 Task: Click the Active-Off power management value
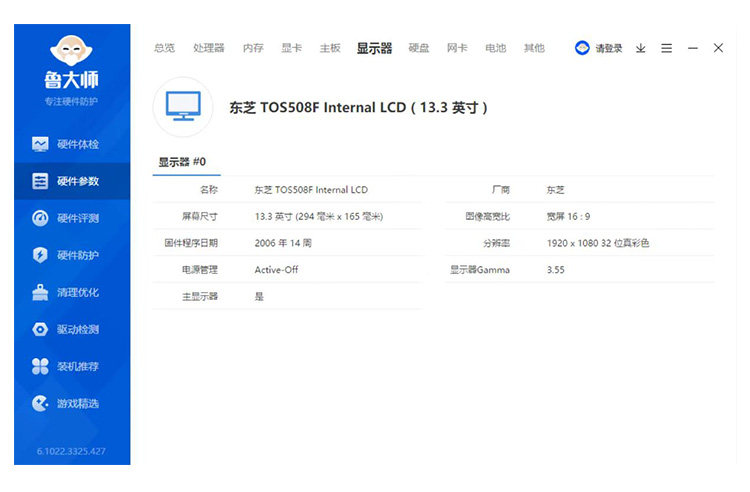[276, 270]
